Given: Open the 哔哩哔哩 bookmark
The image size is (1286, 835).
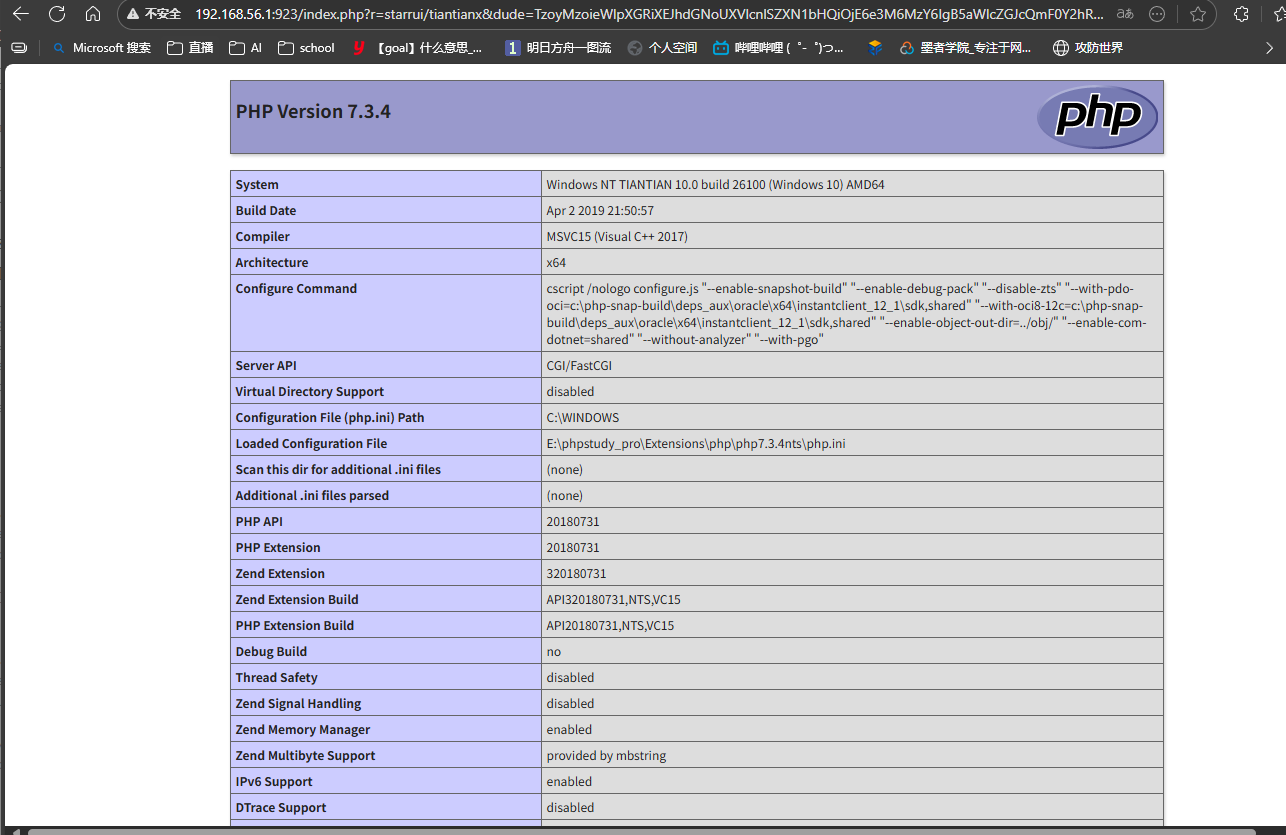Looking at the screenshot, I should 778,47.
